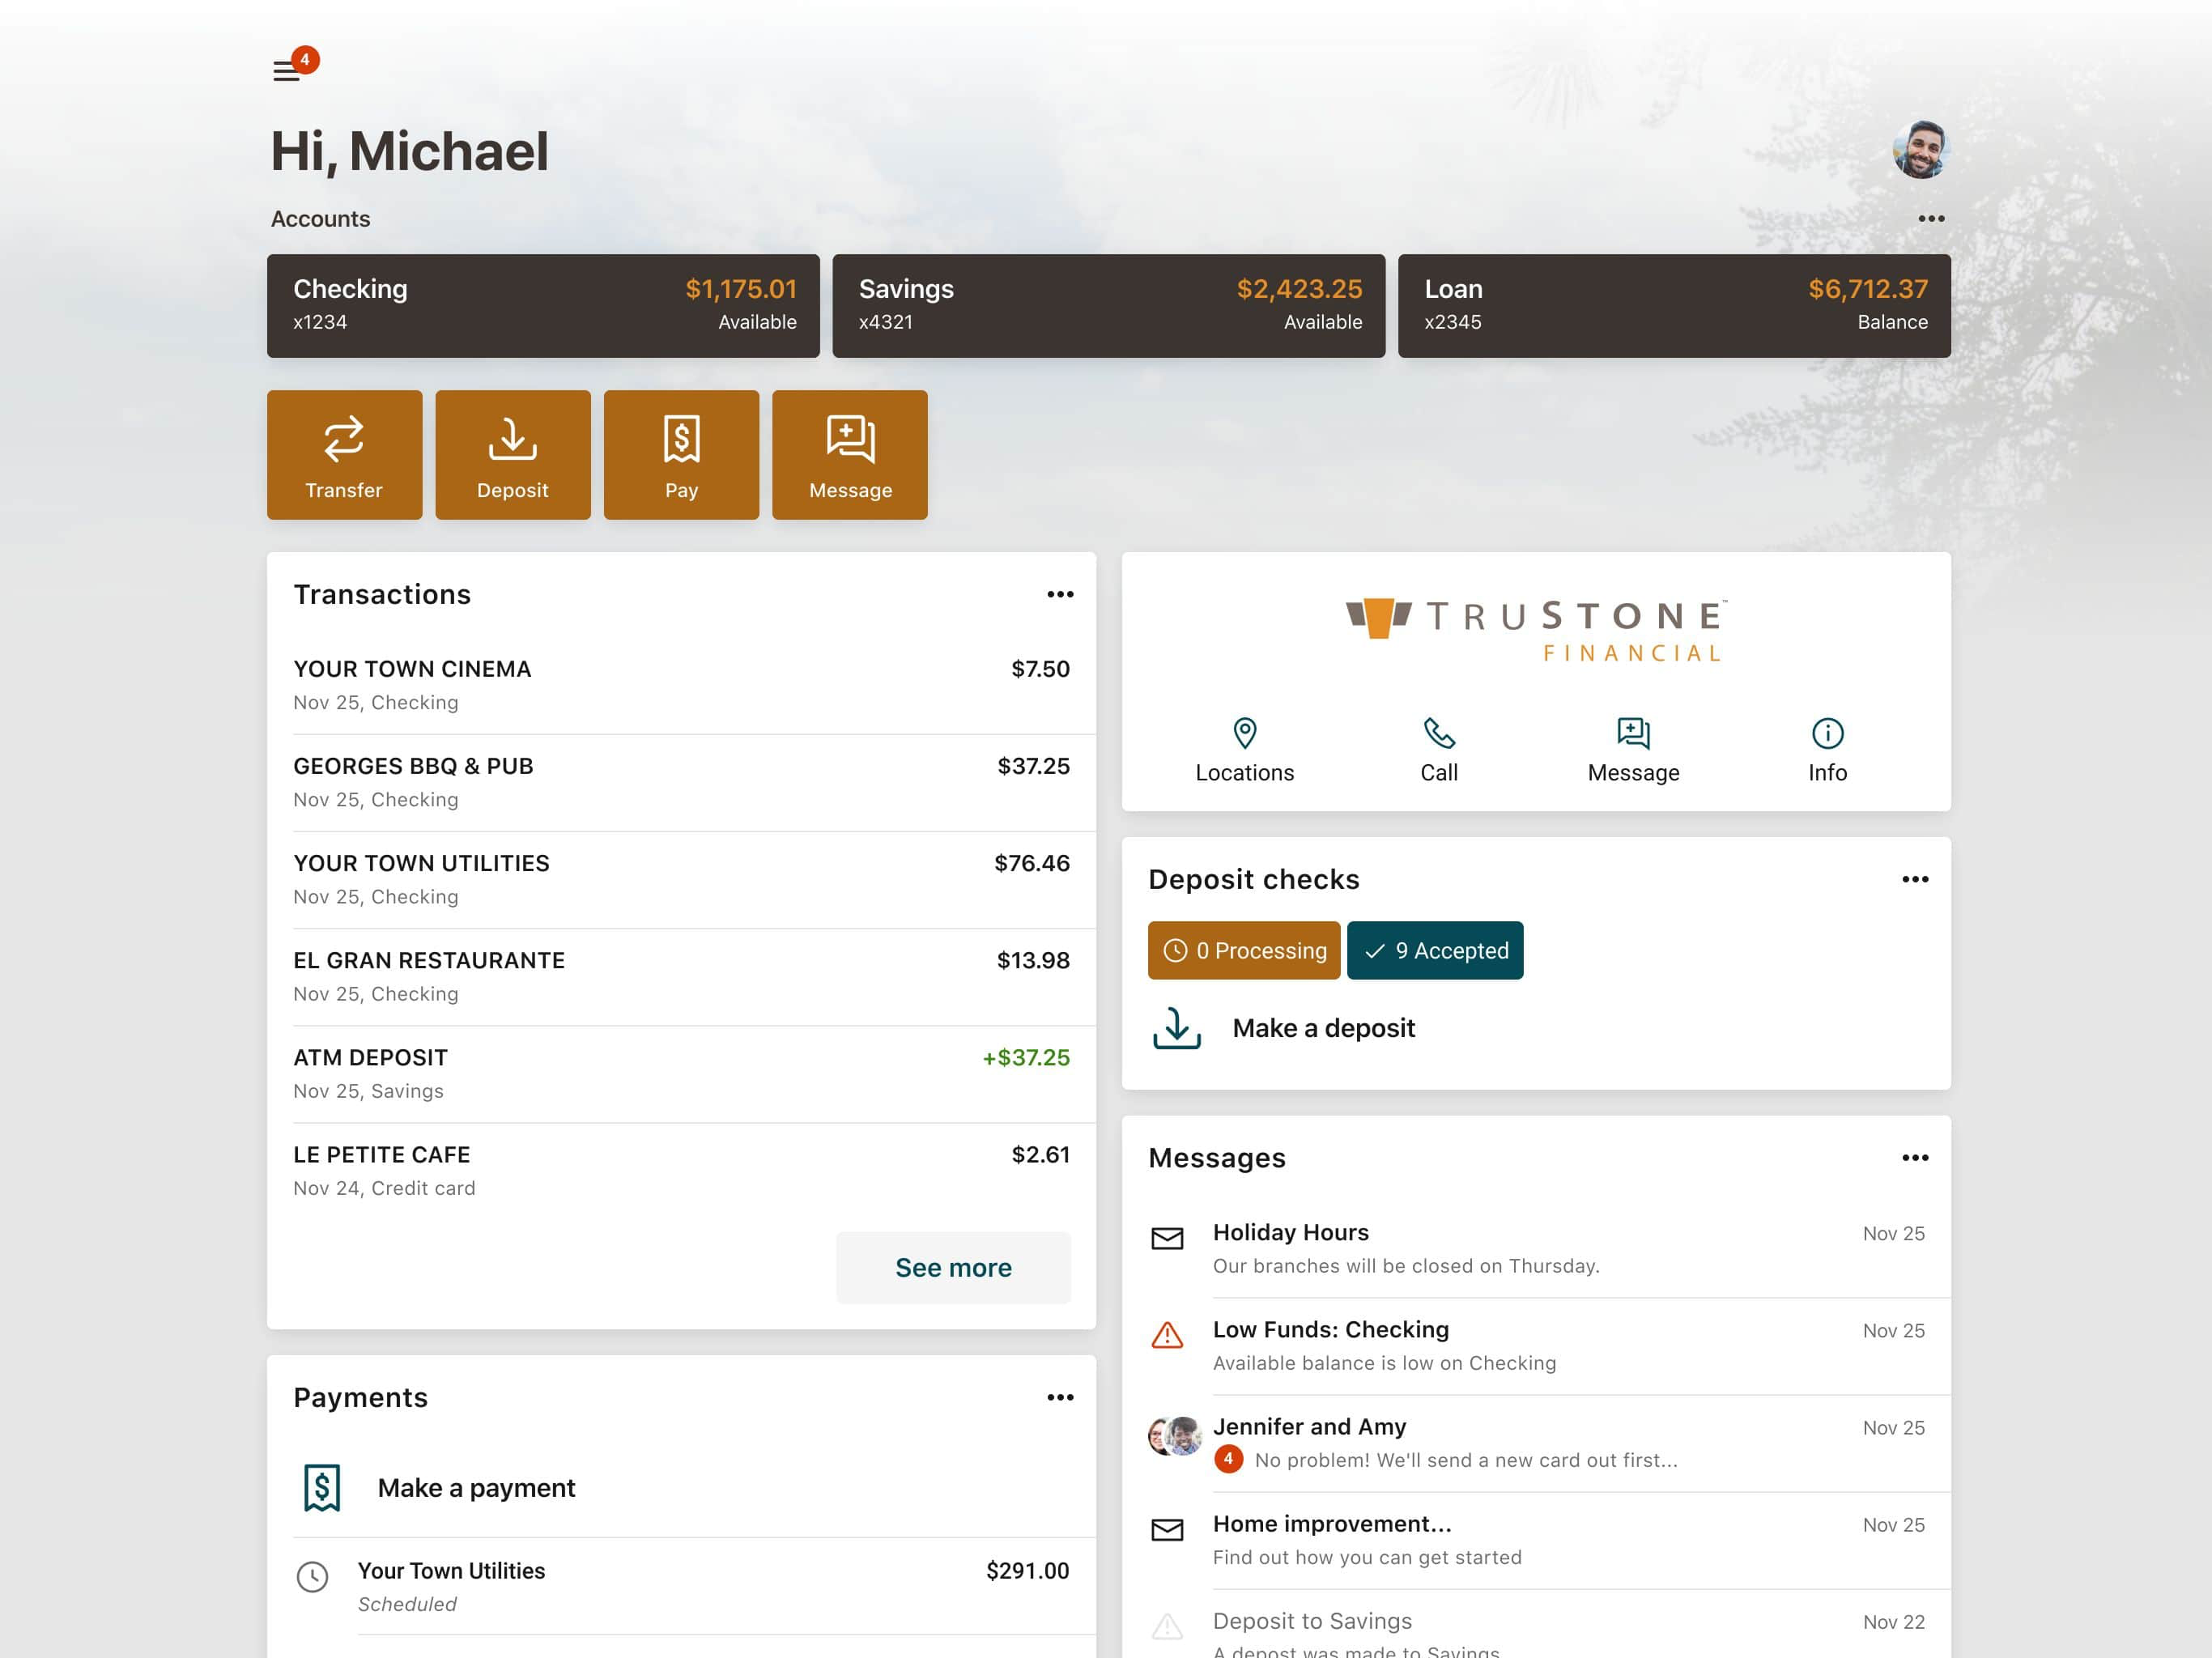The width and height of the screenshot is (2212, 1658).
Task: Open the scheduled Your Town Utilities payment
Action: click(681, 1586)
